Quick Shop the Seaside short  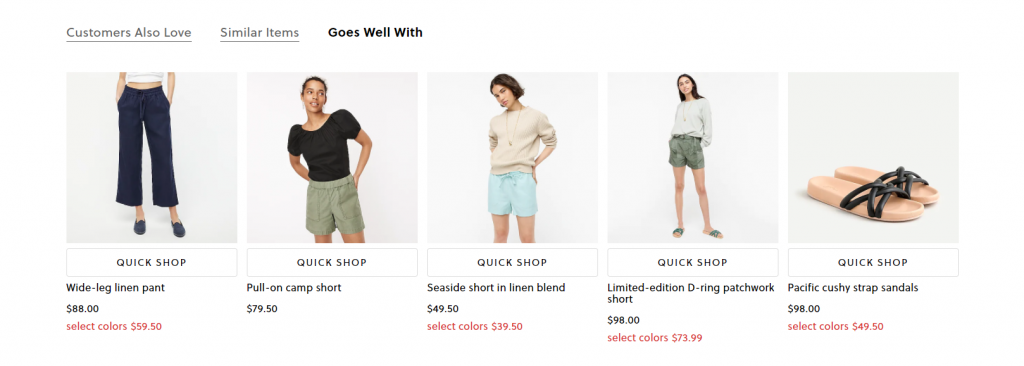pyautogui.click(x=512, y=263)
